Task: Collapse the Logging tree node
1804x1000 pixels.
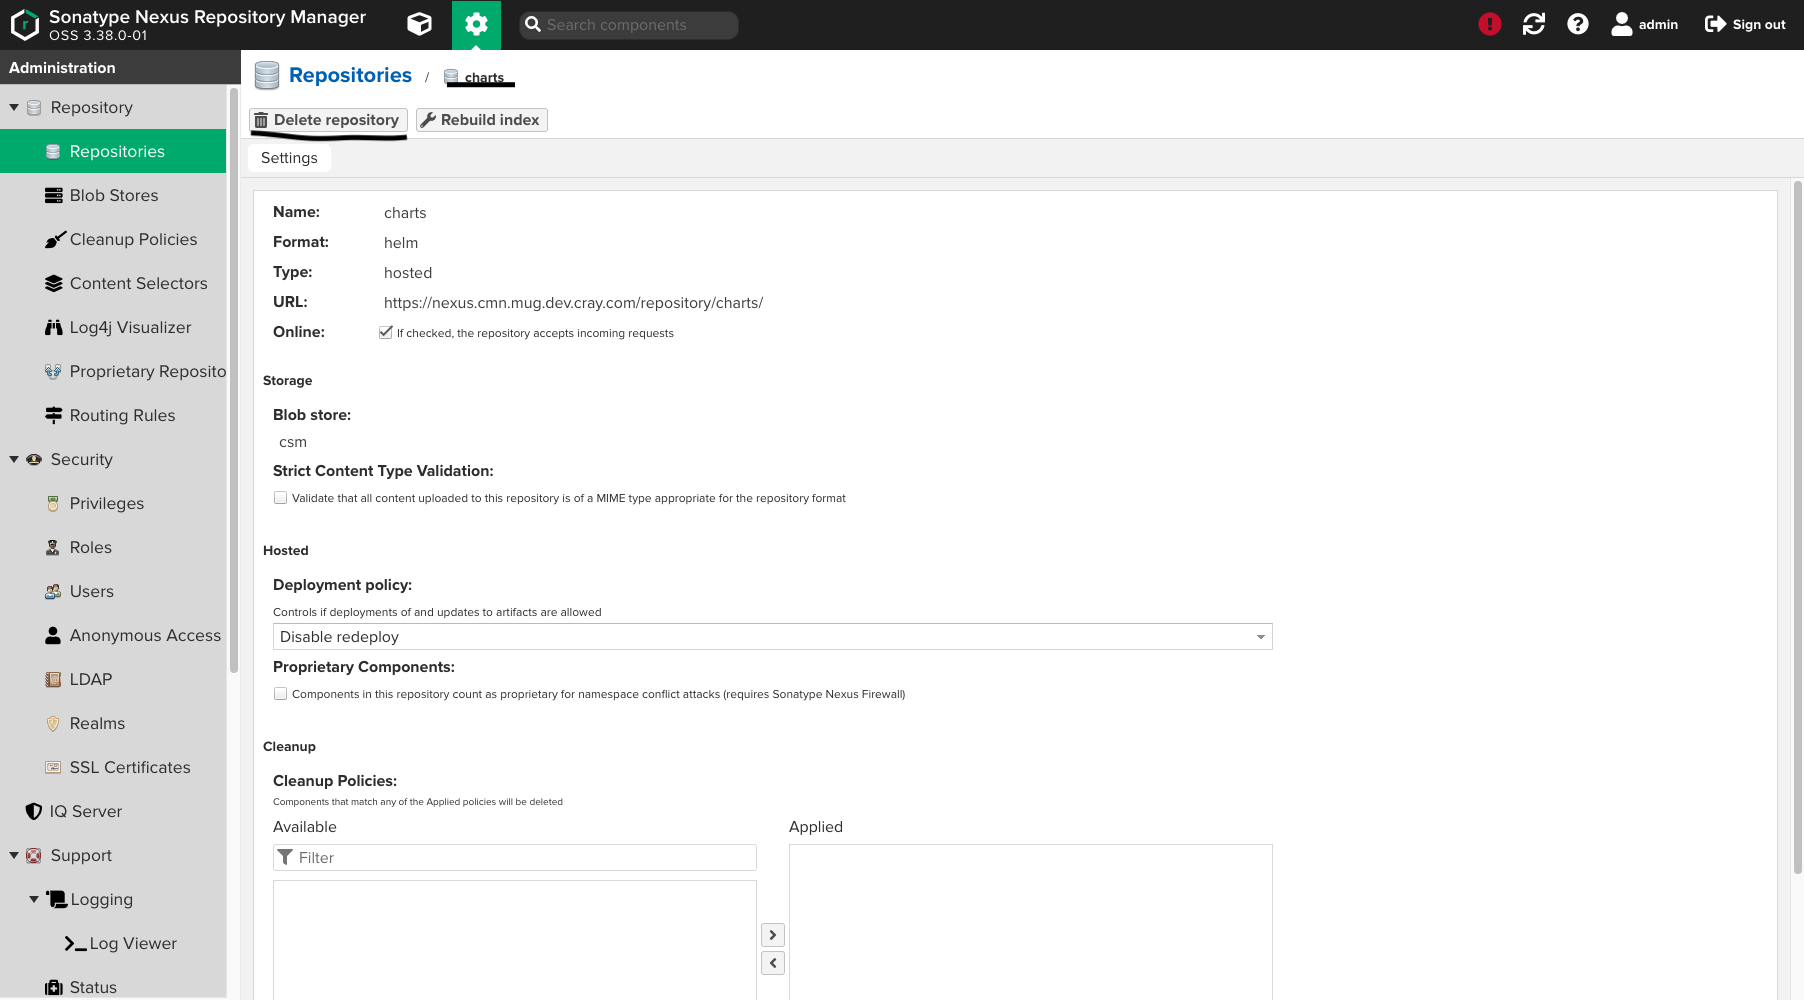Action: (x=34, y=899)
